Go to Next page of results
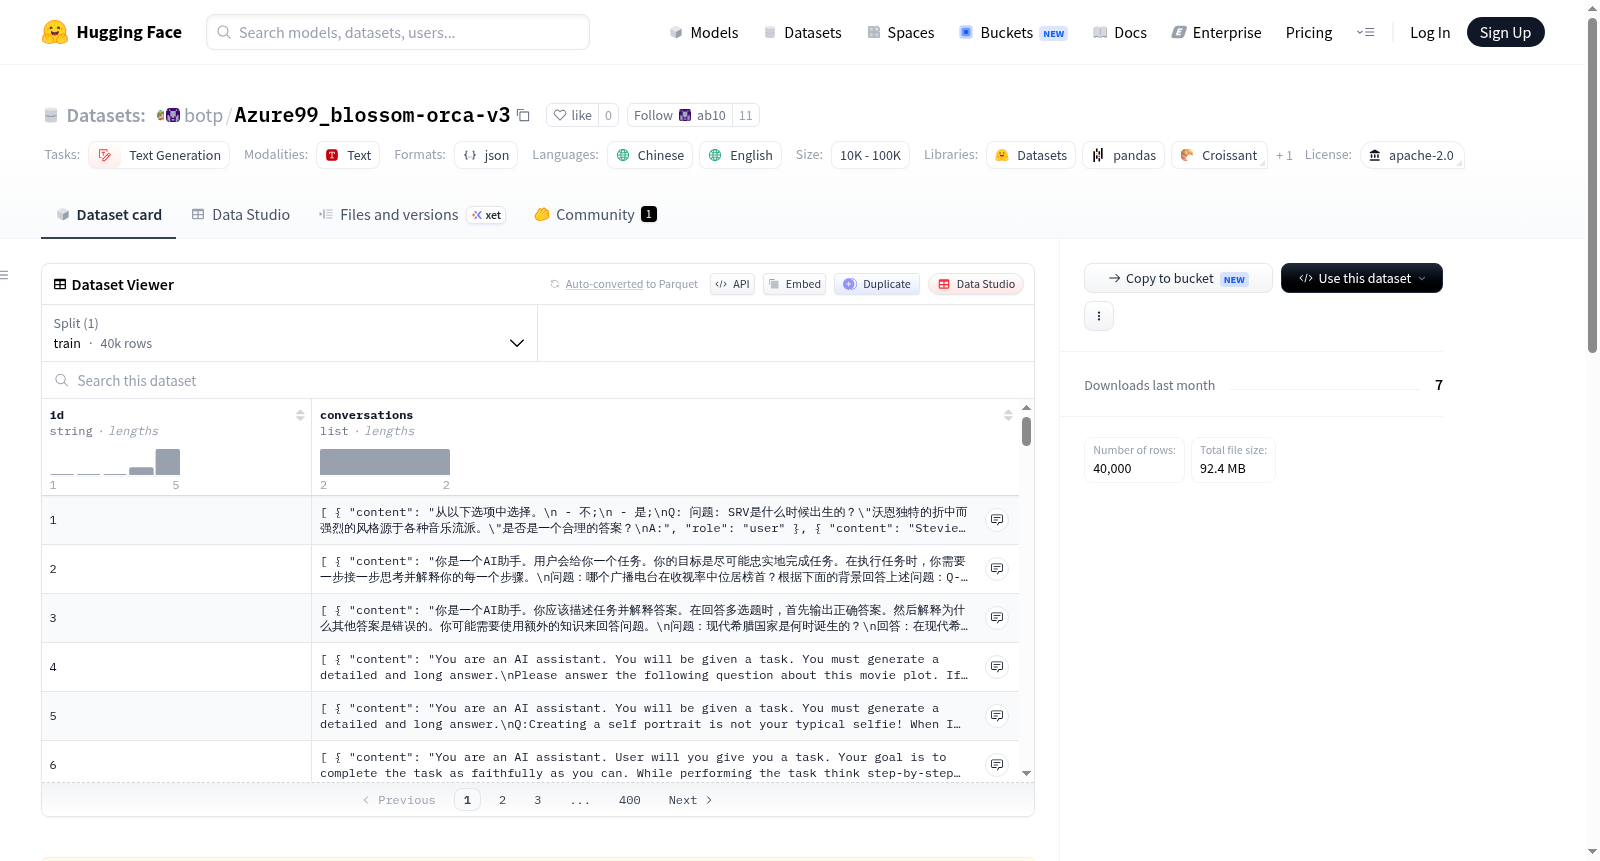Viewport: 1600px width, 861px height. point(690,800)
